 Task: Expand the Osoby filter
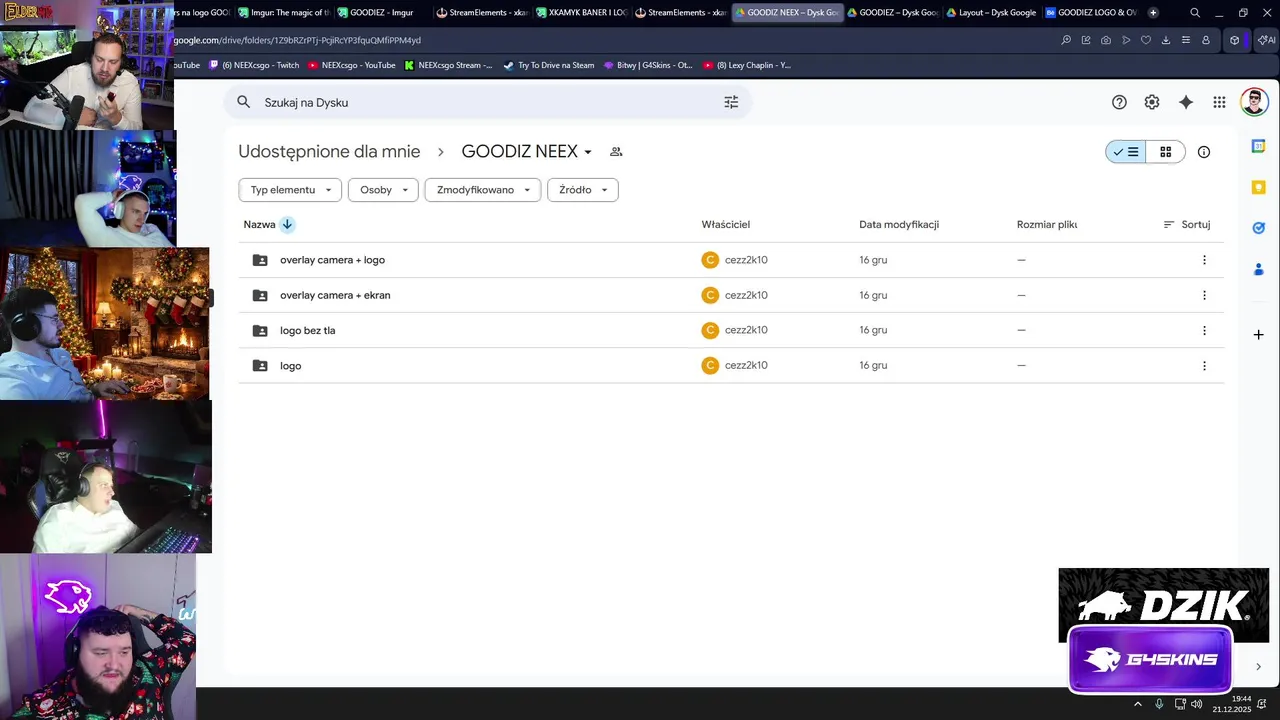point(383,190)
